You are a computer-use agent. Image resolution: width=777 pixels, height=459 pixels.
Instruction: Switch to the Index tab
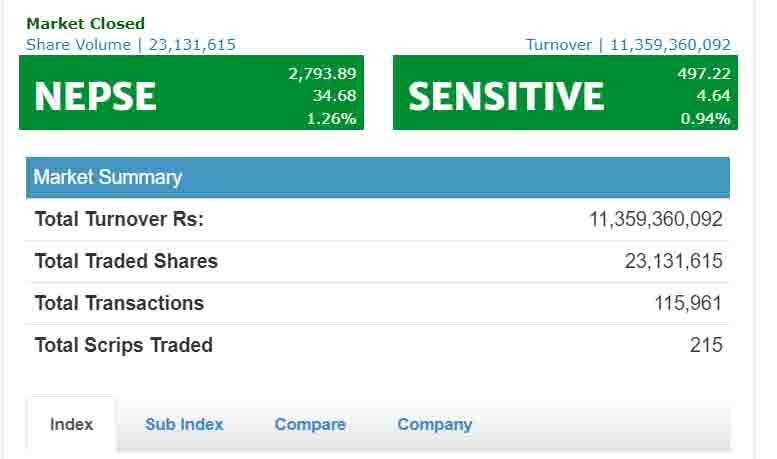pyautogui.click(x=71, y=424)
